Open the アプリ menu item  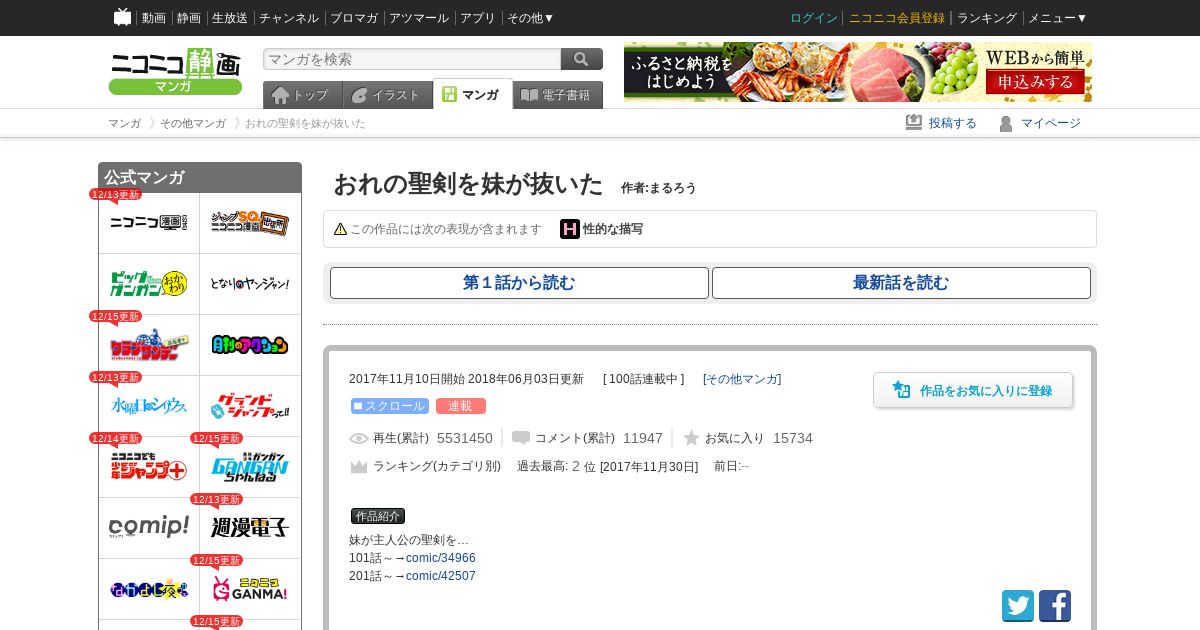(478, 18)
